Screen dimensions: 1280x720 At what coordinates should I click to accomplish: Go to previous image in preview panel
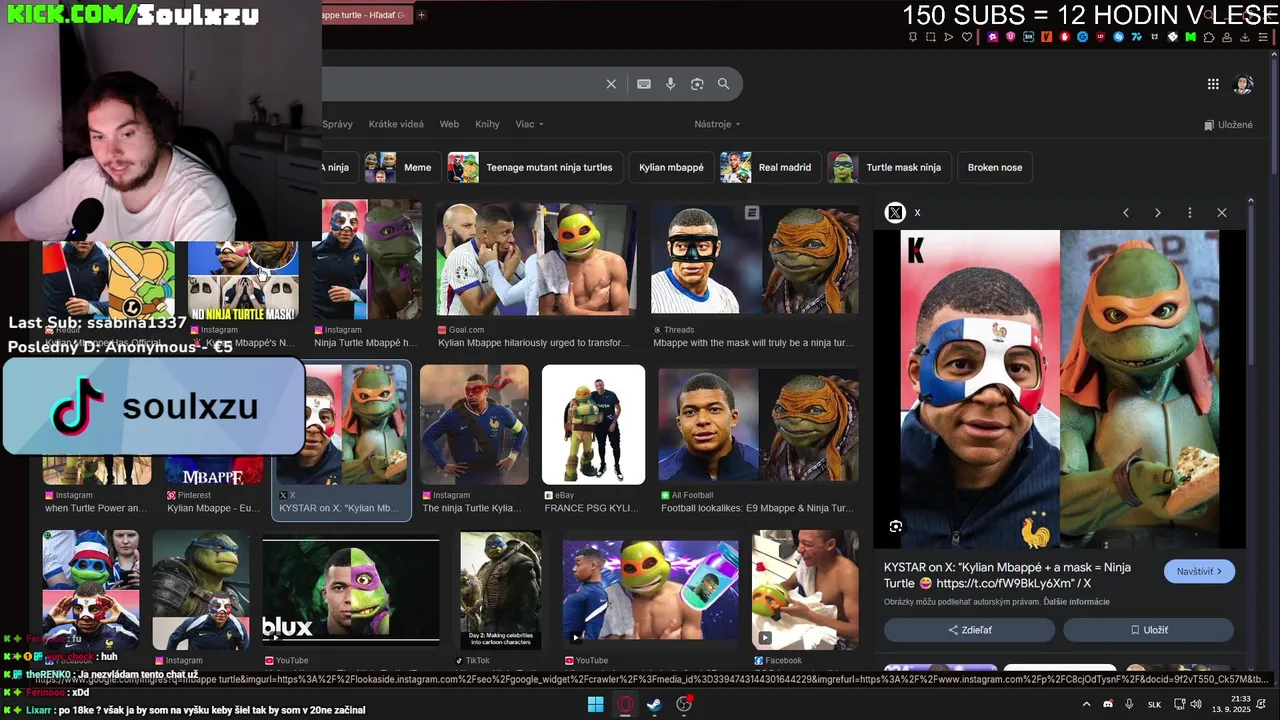point(1126,212)
